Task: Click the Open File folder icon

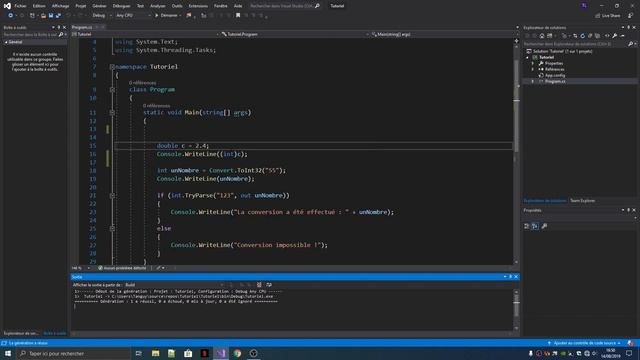Action: (x=43, y=16)
